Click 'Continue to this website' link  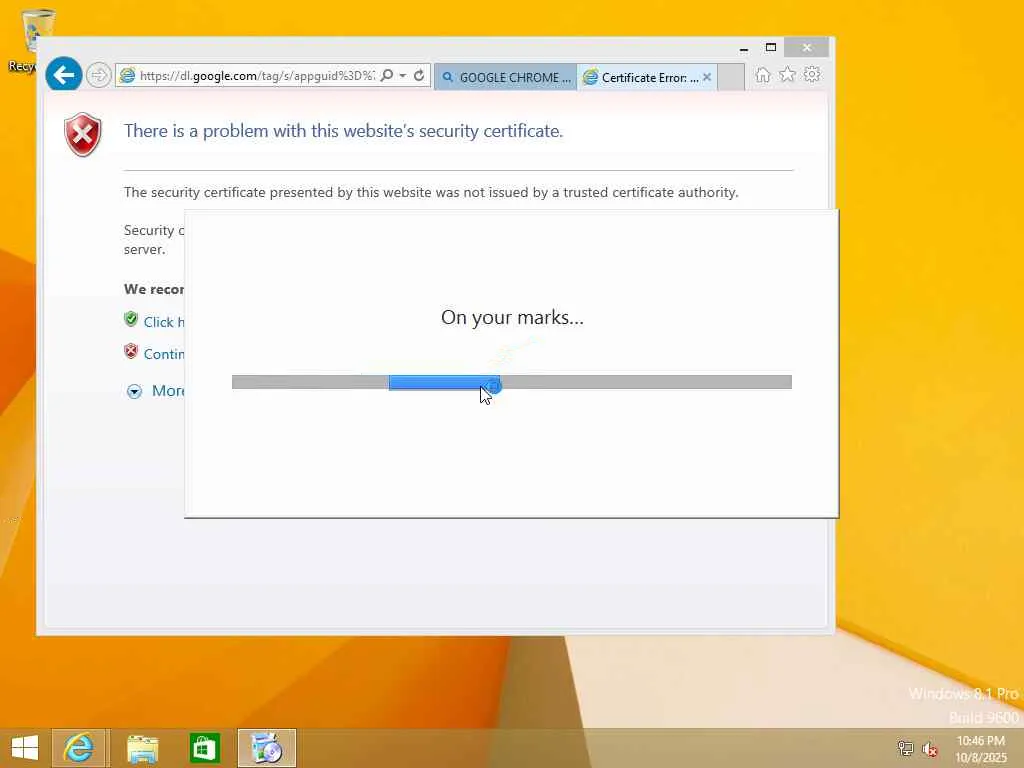pos(164,354)
